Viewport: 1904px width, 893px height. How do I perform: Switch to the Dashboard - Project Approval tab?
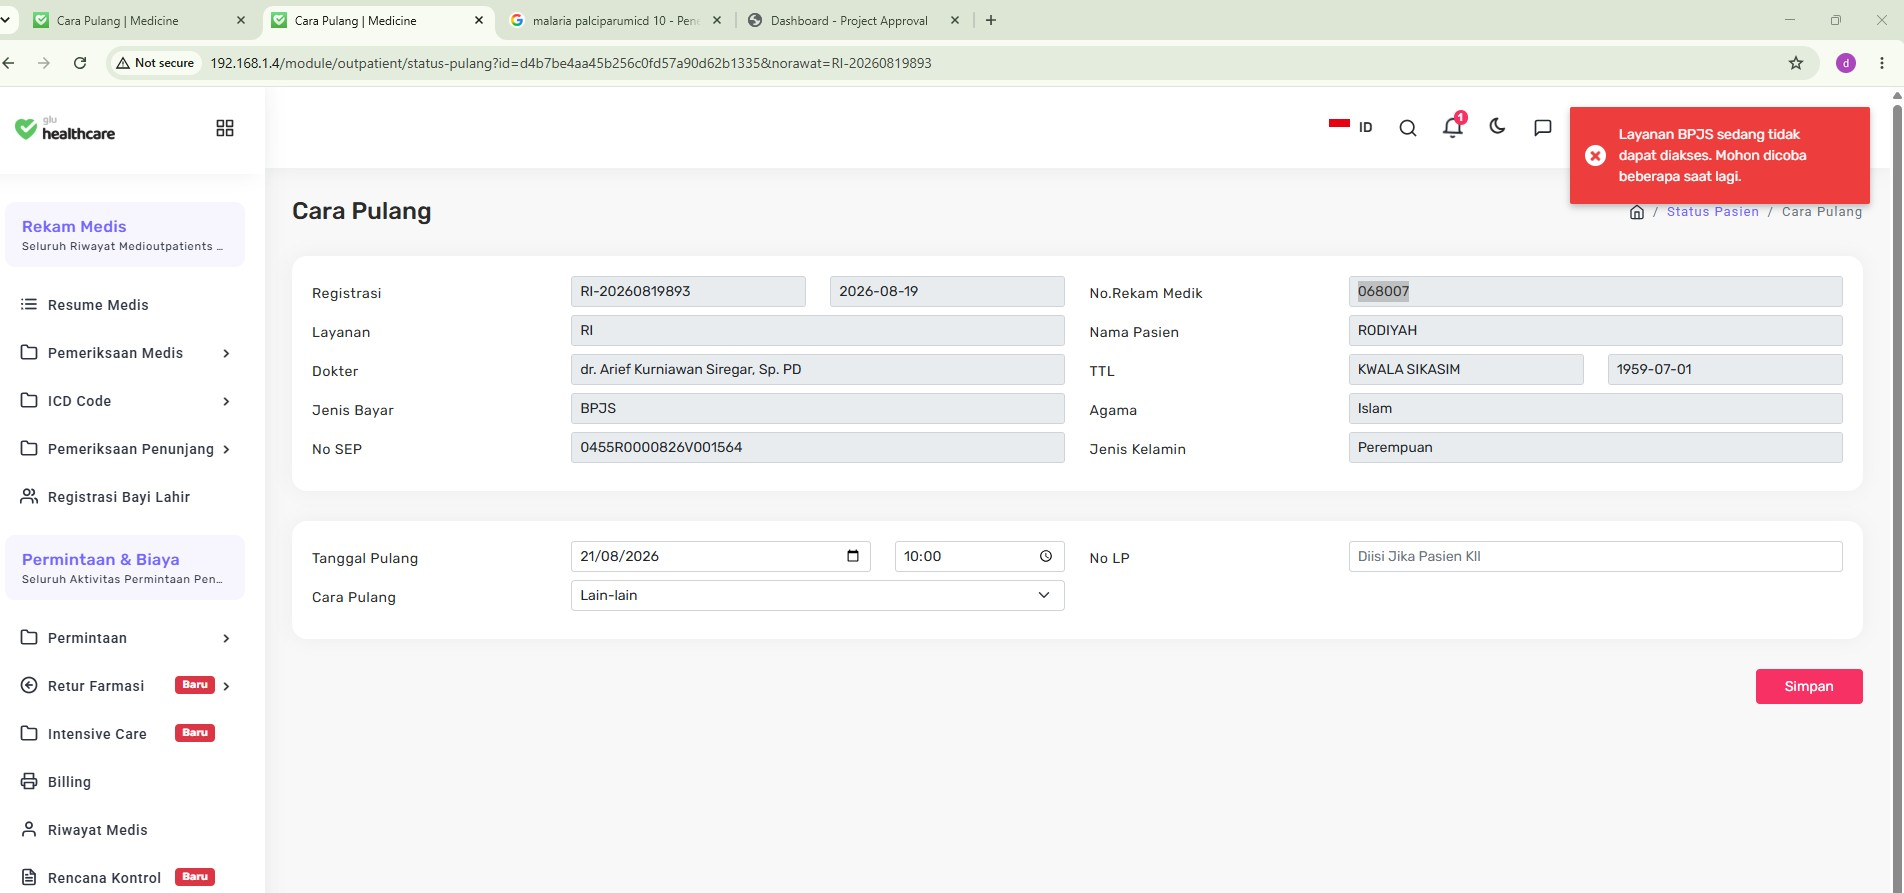coord(850,20)
